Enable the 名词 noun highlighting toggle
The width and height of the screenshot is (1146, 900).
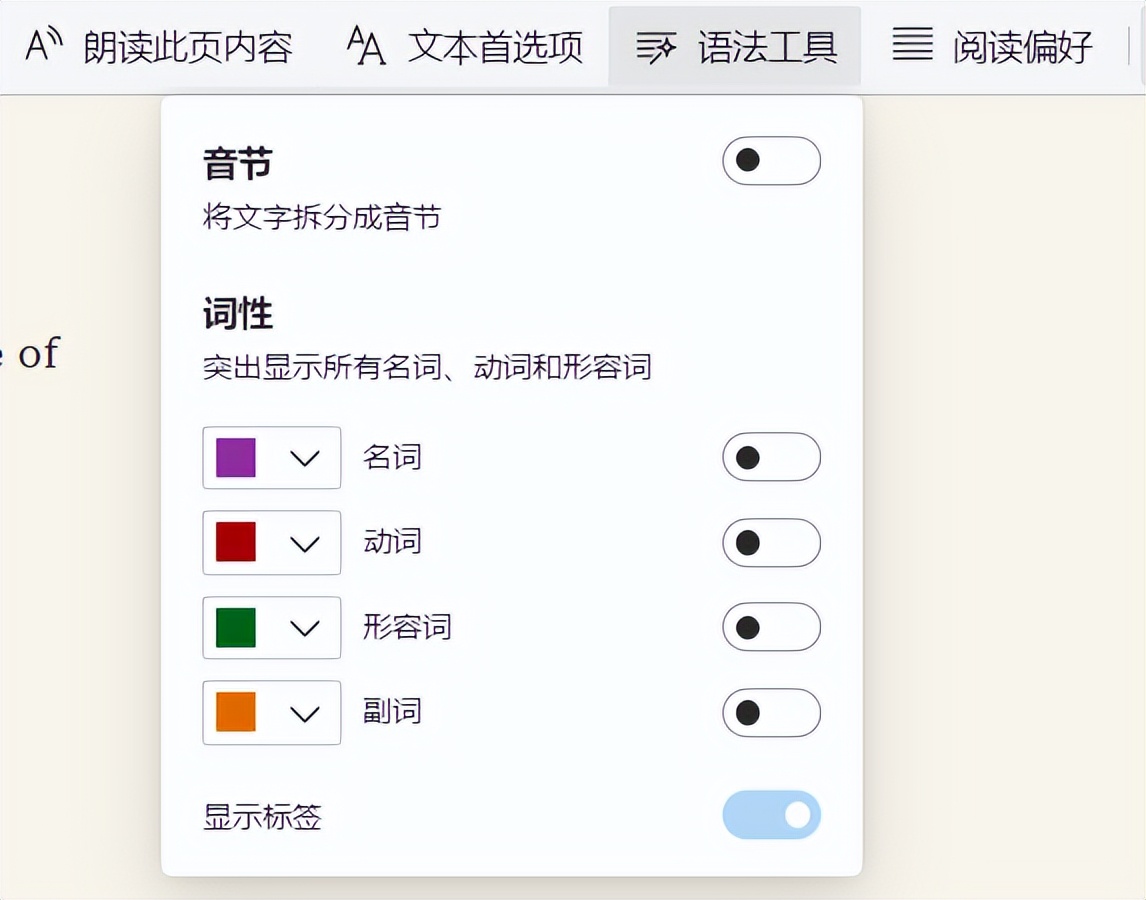771,457
